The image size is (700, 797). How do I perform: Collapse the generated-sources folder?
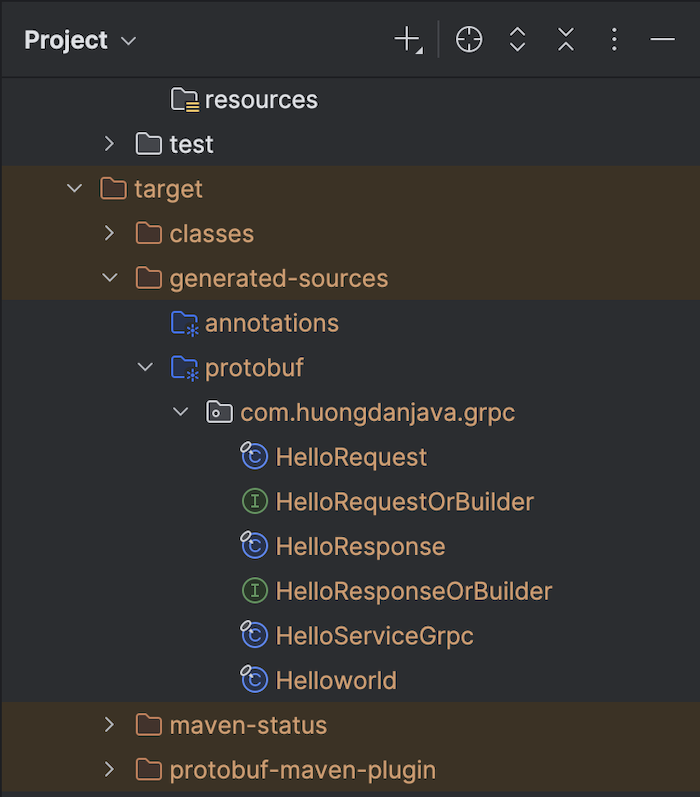tap(110, 278)
